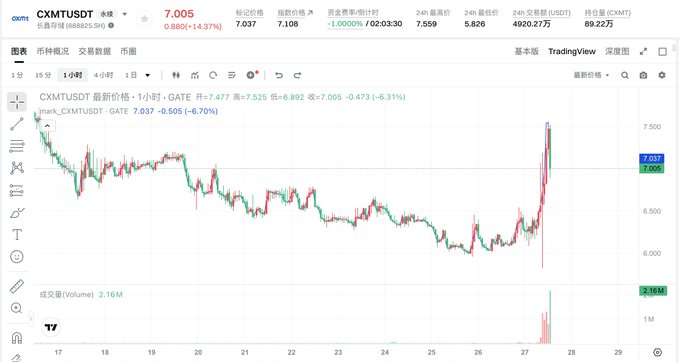Select the 深度图 depth chart mode
The width and height of the screenshot is (680, 362).
coord(617,52)
